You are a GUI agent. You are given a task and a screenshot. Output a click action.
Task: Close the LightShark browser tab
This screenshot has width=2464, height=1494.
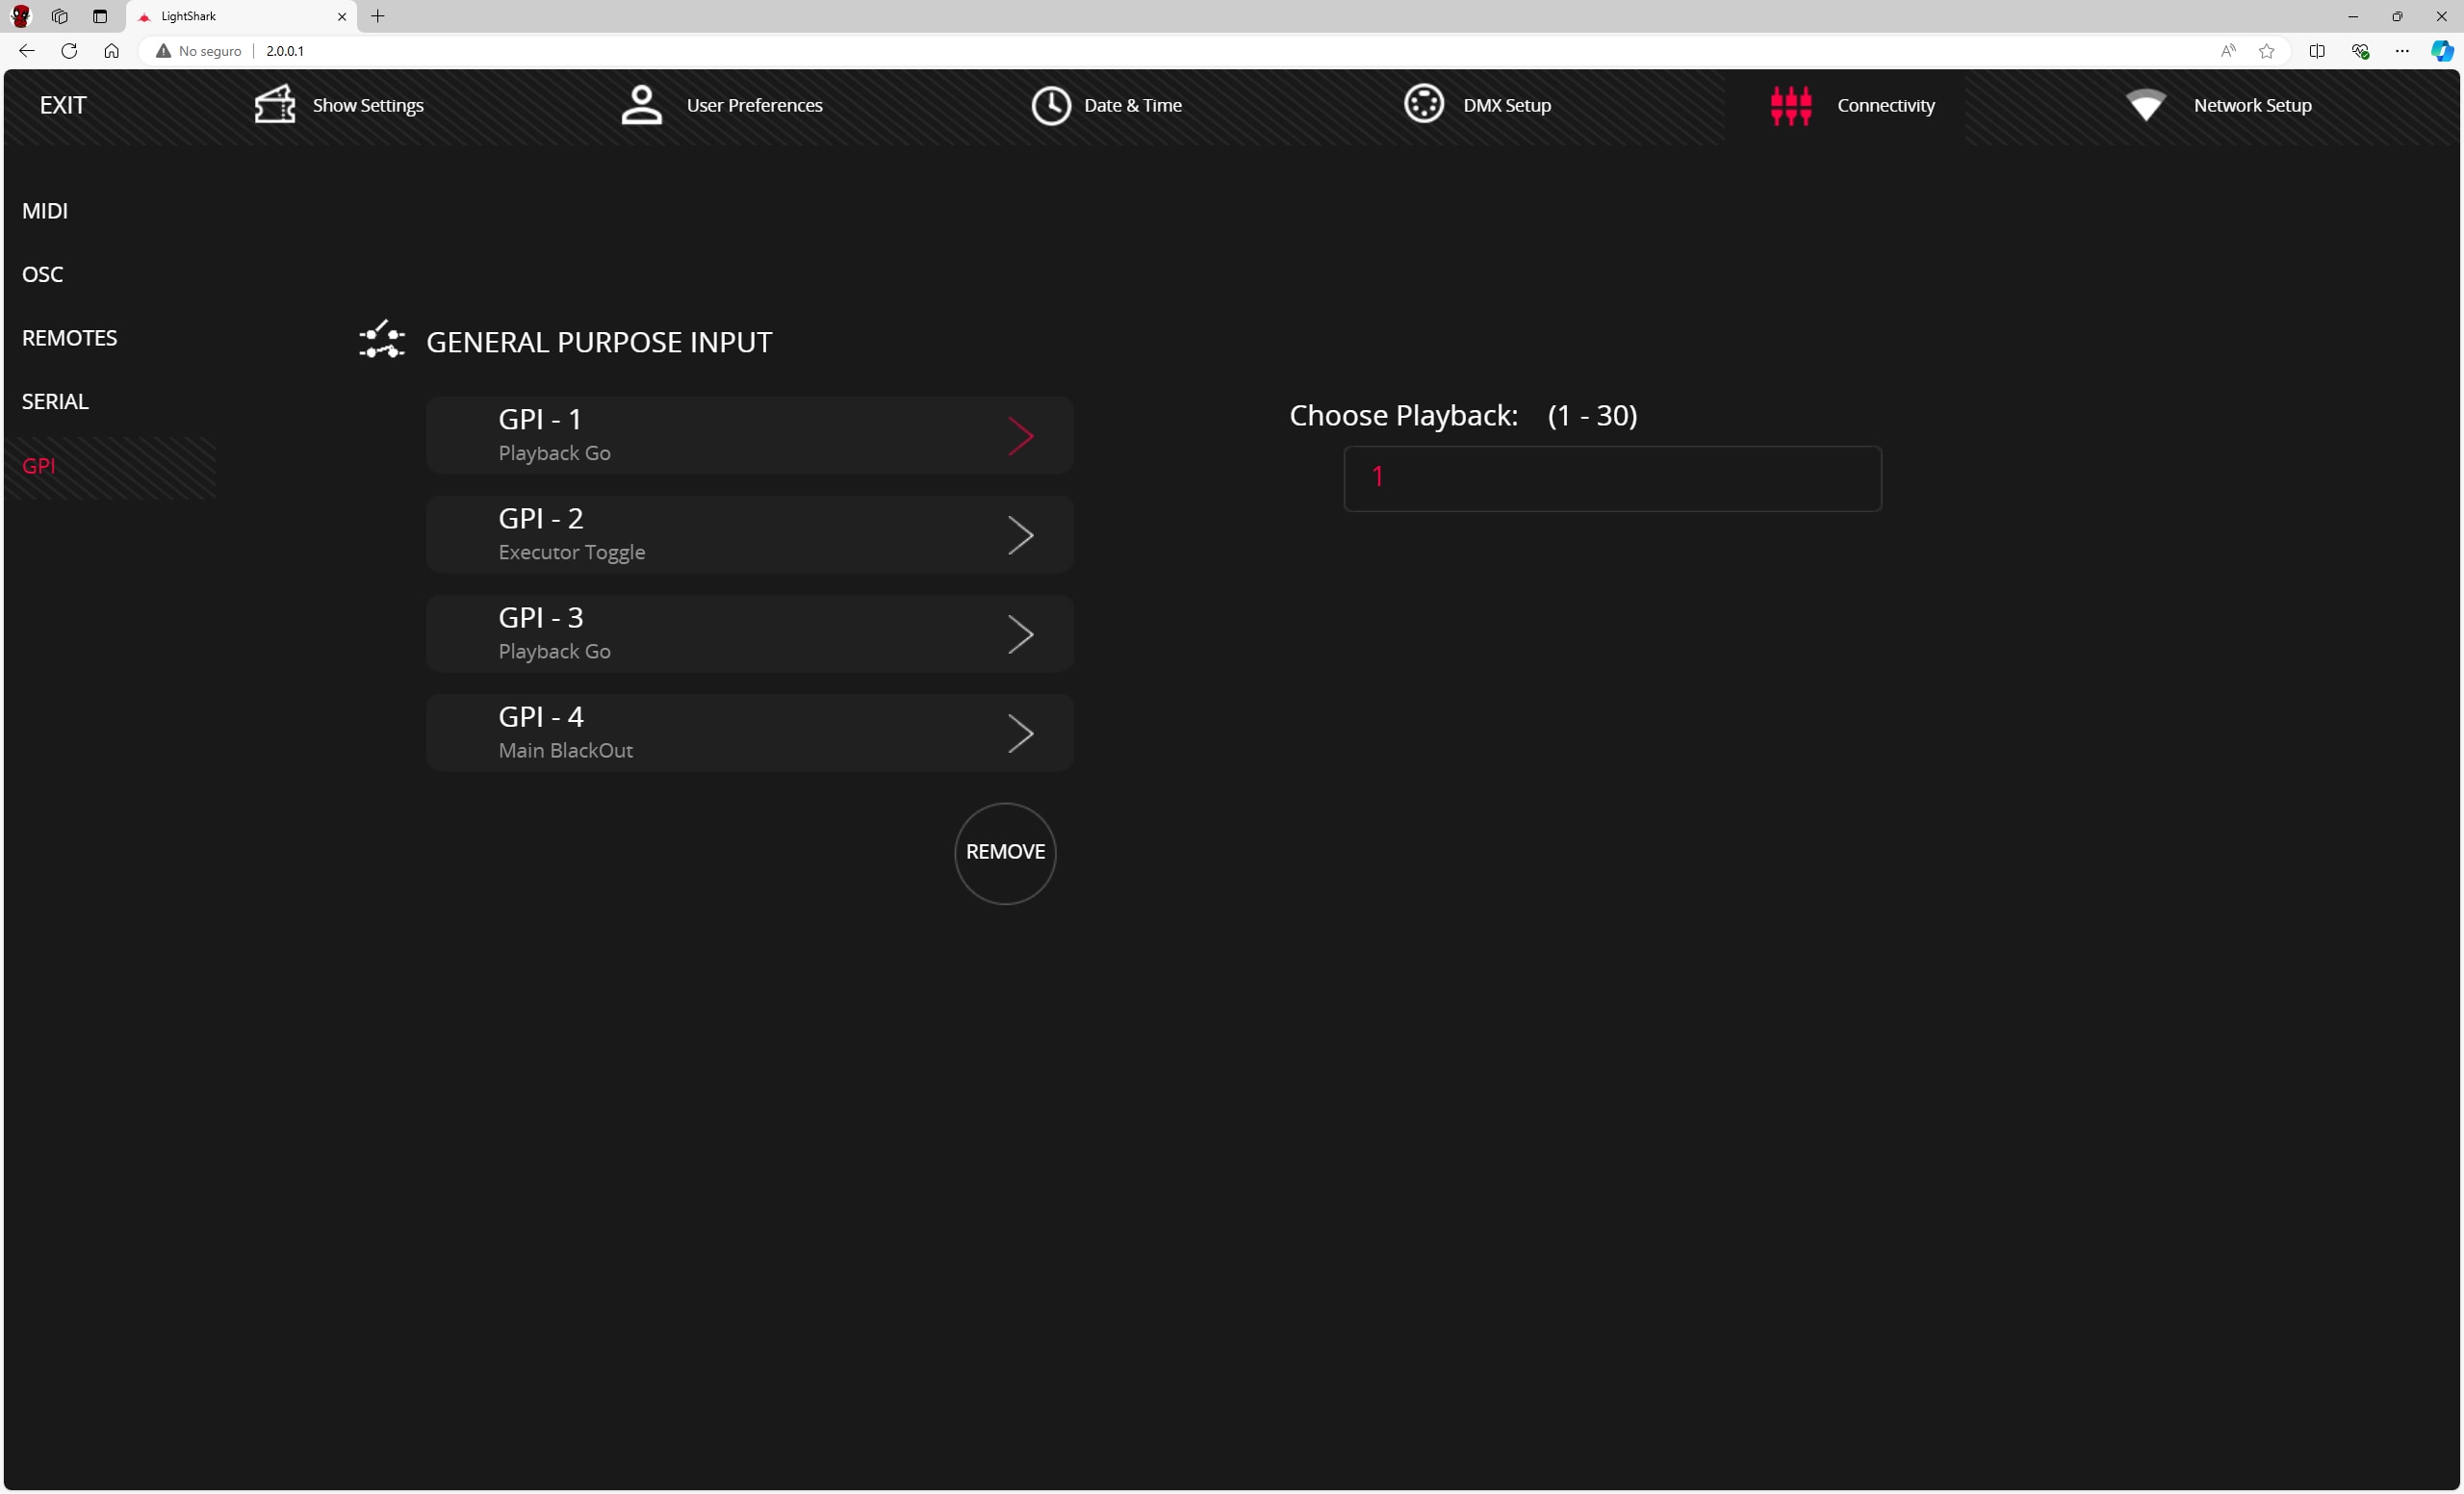click(x=342, y=16)
